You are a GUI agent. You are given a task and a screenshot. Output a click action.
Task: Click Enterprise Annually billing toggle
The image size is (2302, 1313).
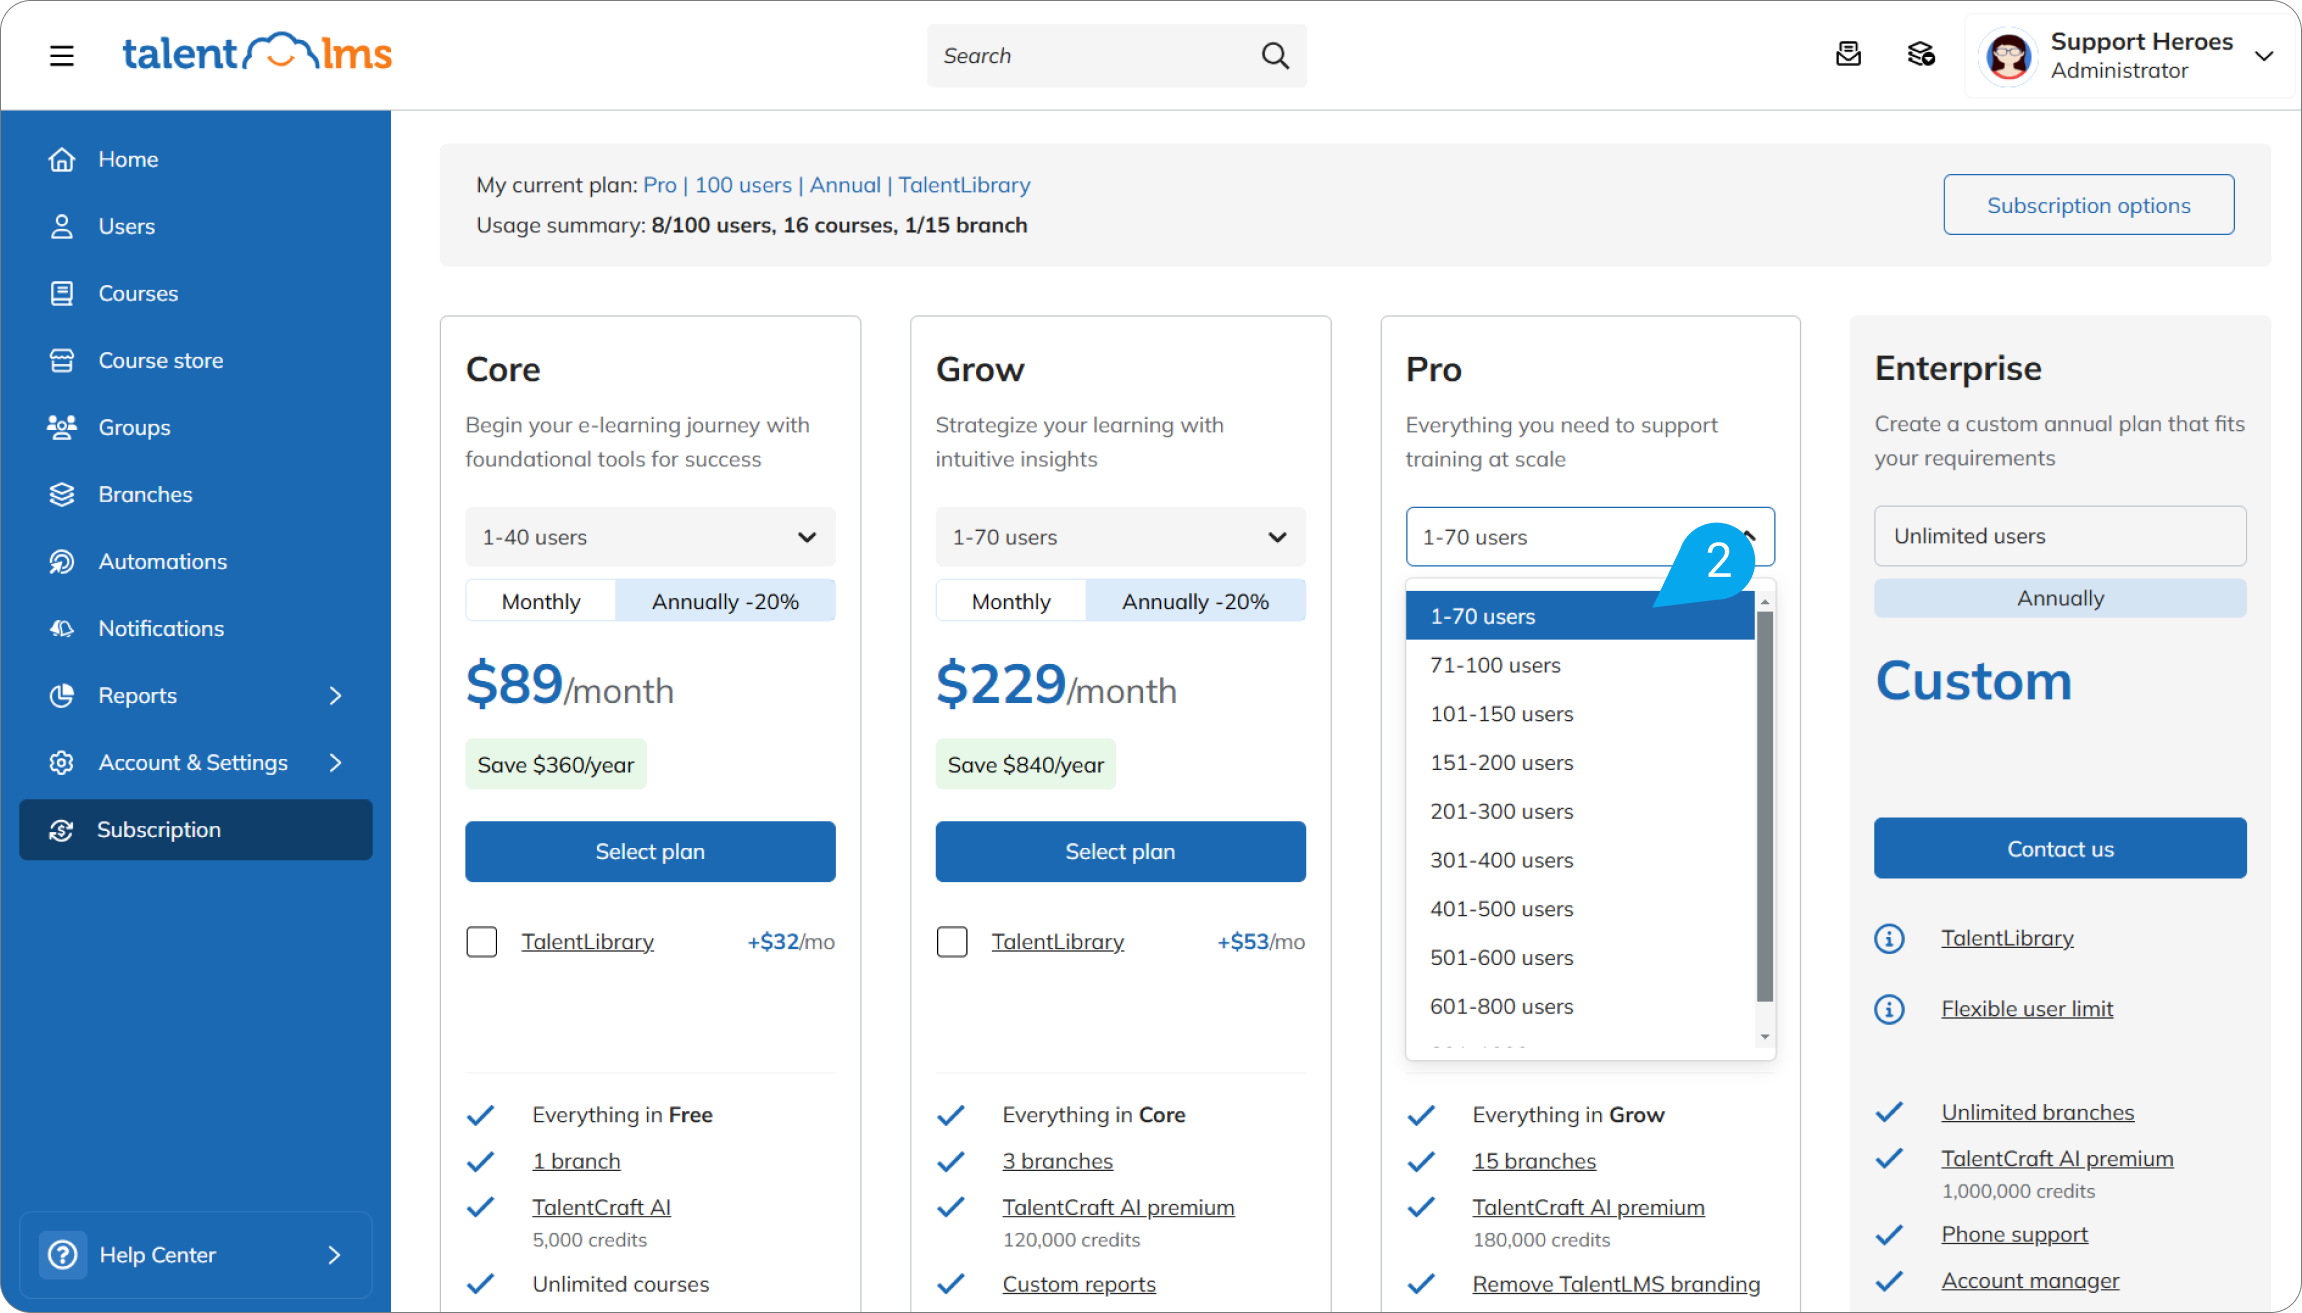point(2060,598)
